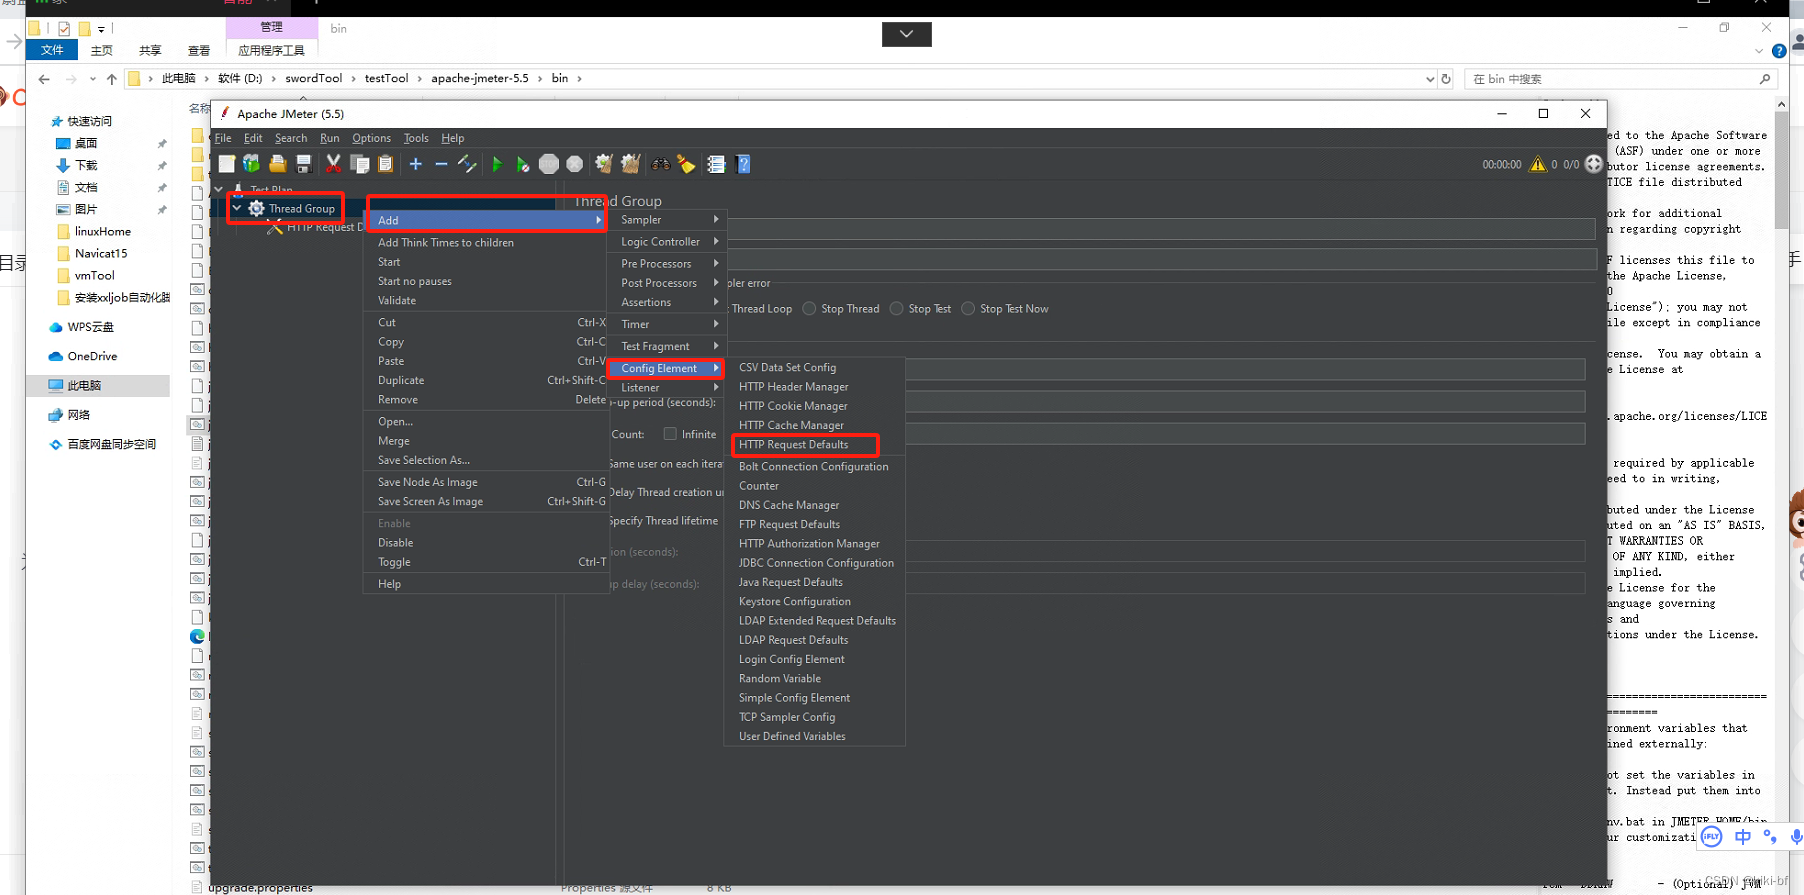Click the swordTool breadcrumb in address bar
1804x895 pixels.
point(313,78)
